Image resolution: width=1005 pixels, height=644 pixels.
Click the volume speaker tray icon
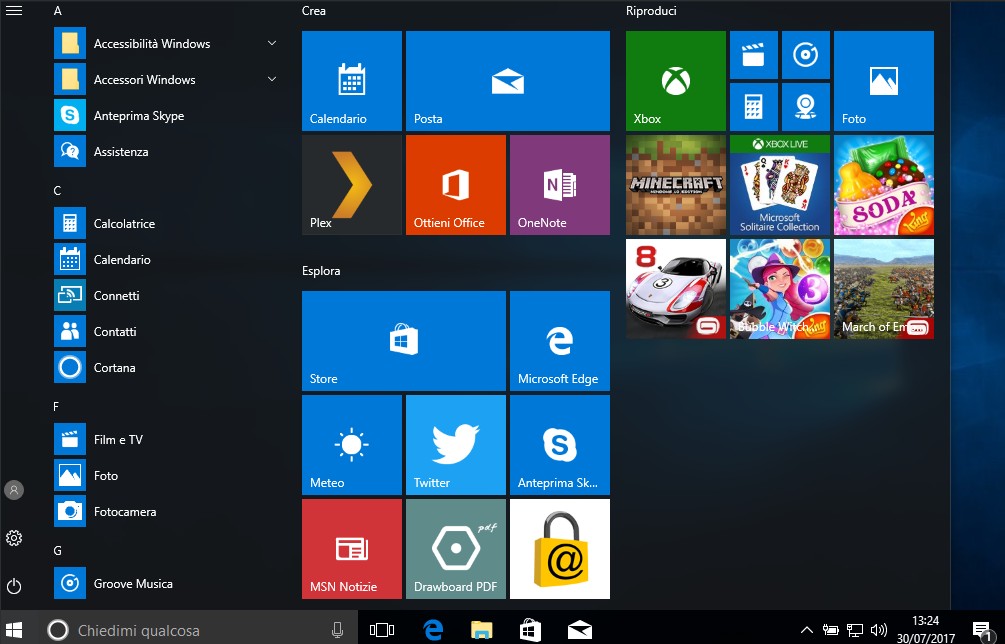point(879,631)
